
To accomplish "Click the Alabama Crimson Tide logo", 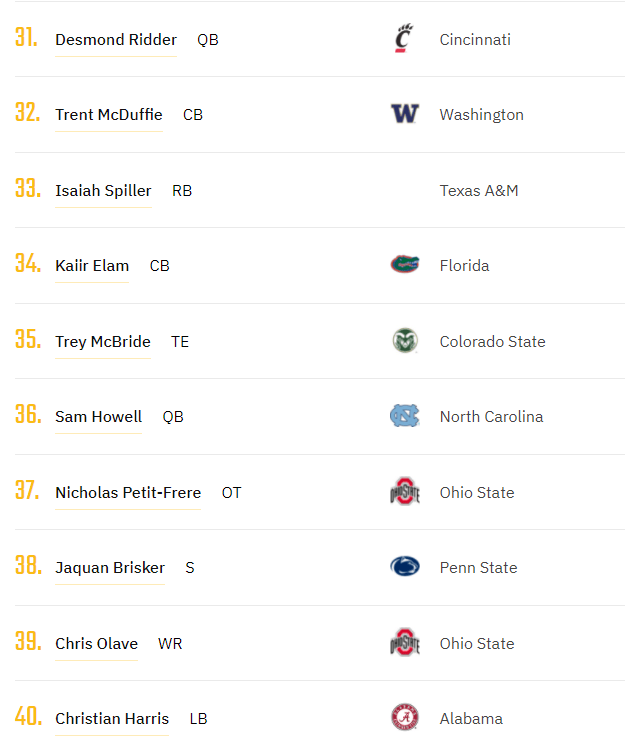I will click(x=404, y=718).
